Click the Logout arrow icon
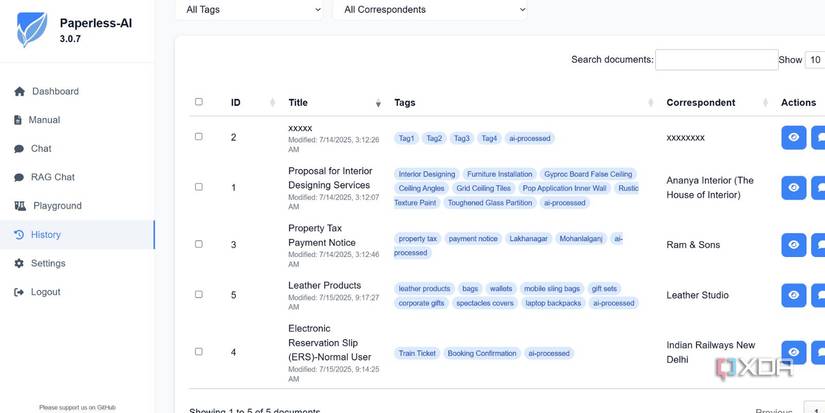This screenshot has width=825, height=413. pos(19,293)
